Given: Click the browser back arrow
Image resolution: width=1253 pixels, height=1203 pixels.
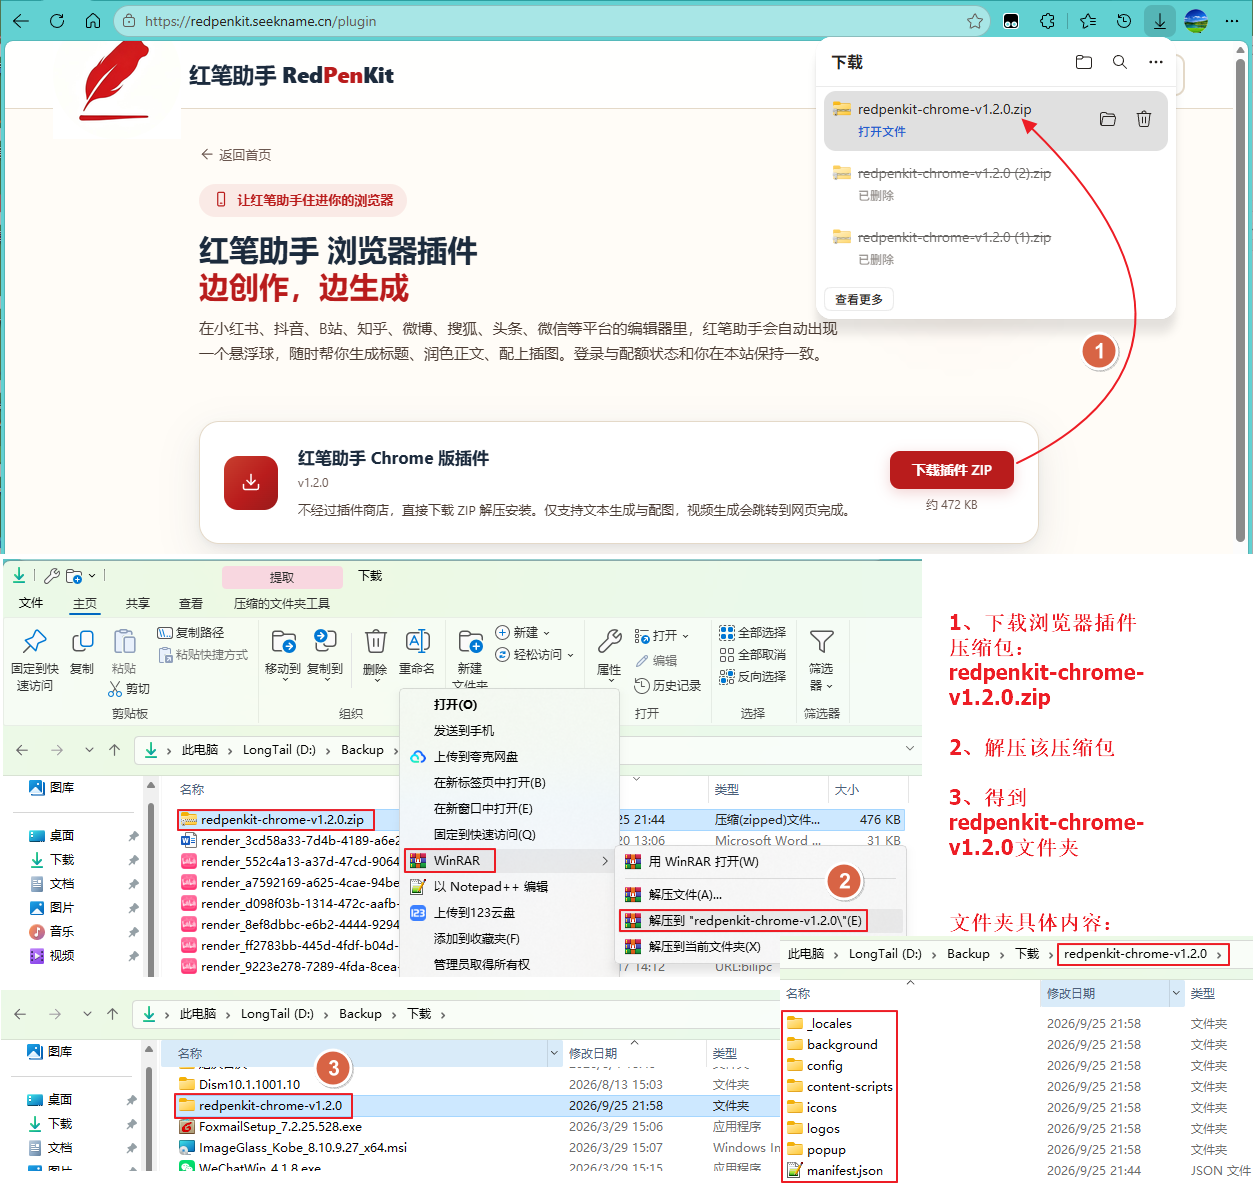Looking at the screenshot, I should (x=21, y=21).
